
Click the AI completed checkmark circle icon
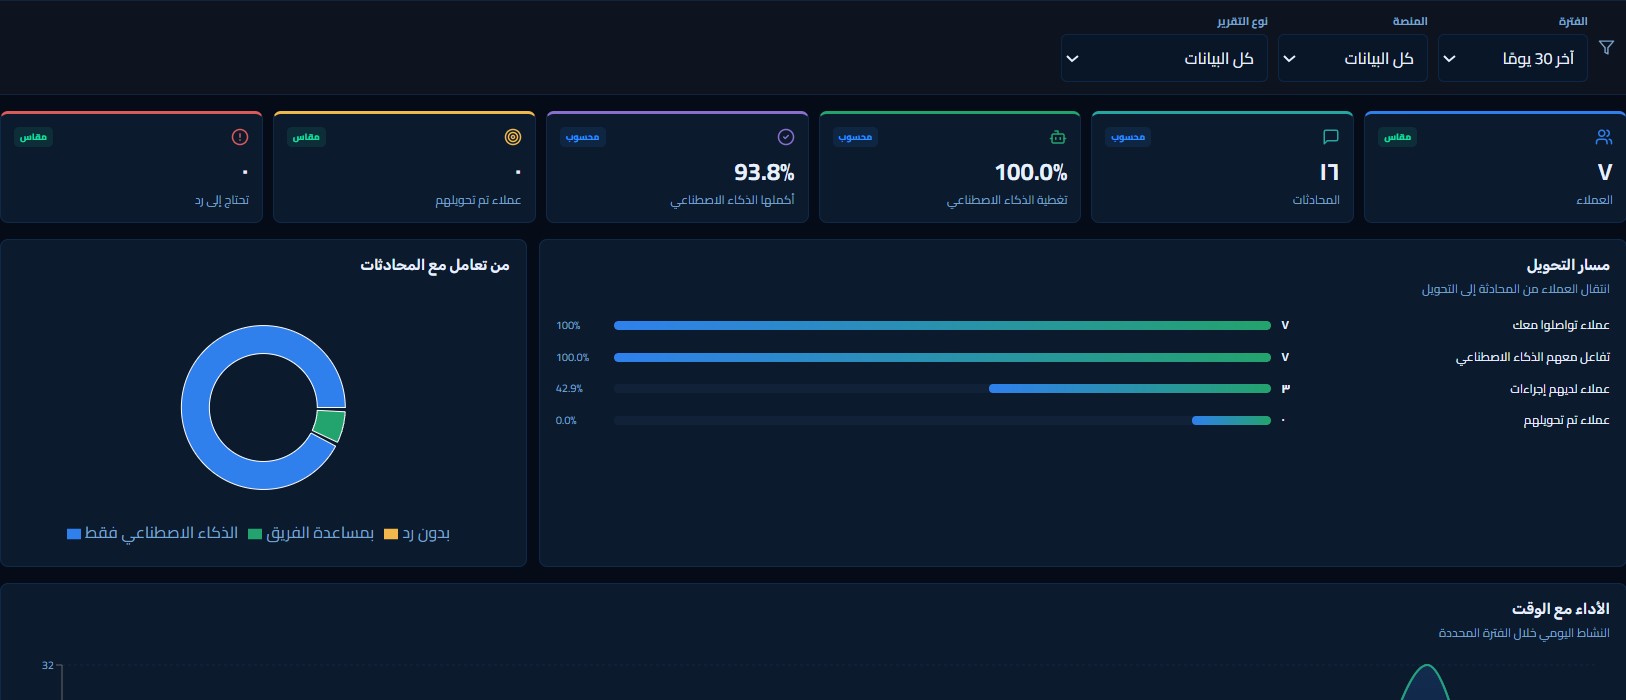pos(786,137)
